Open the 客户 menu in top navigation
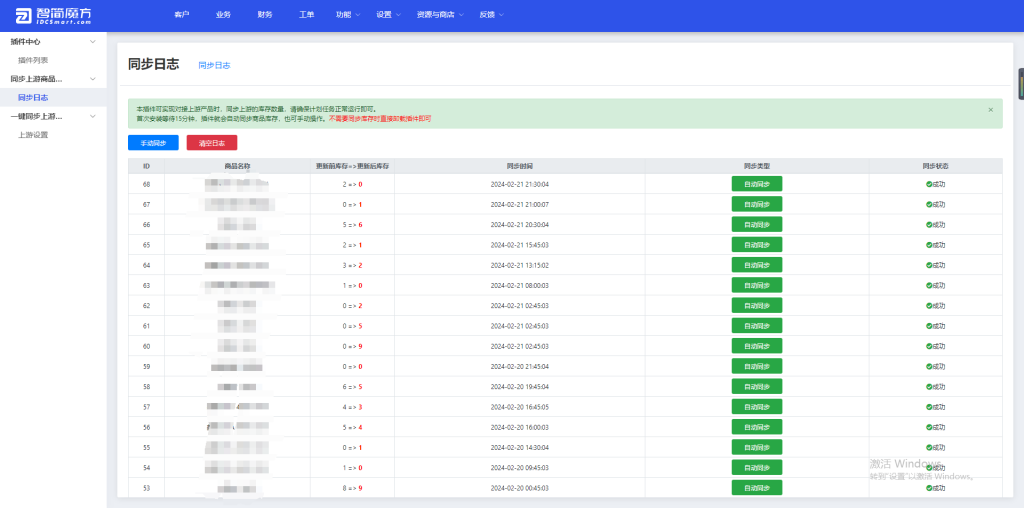 tap(182, 15)
